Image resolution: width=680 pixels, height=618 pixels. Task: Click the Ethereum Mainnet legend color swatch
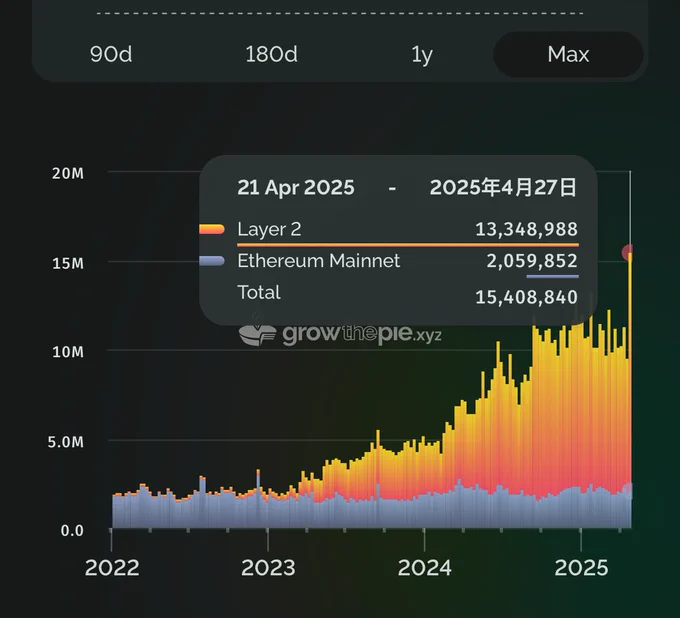(212, 261)
